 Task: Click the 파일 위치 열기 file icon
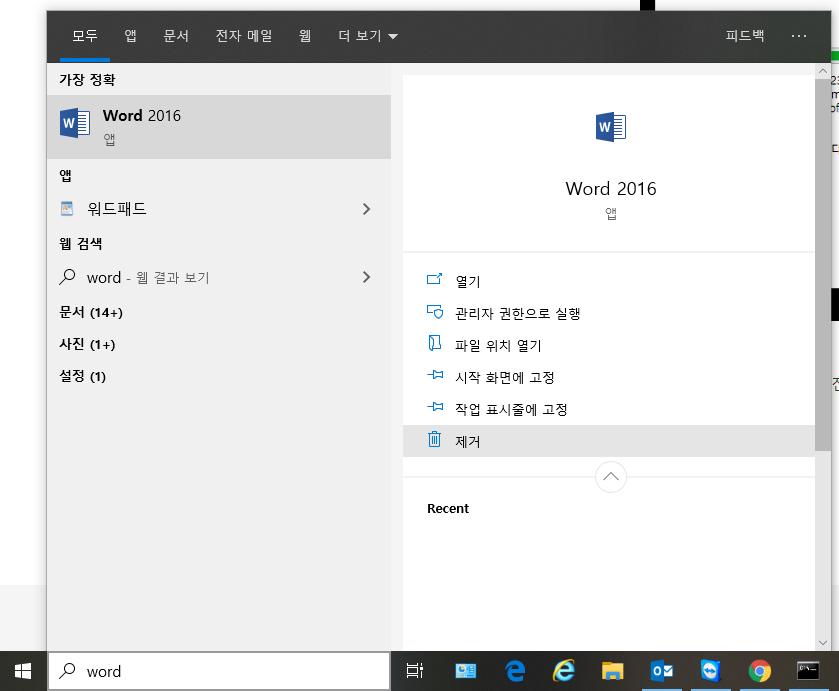pyautogui.click(x=434, y=343)
